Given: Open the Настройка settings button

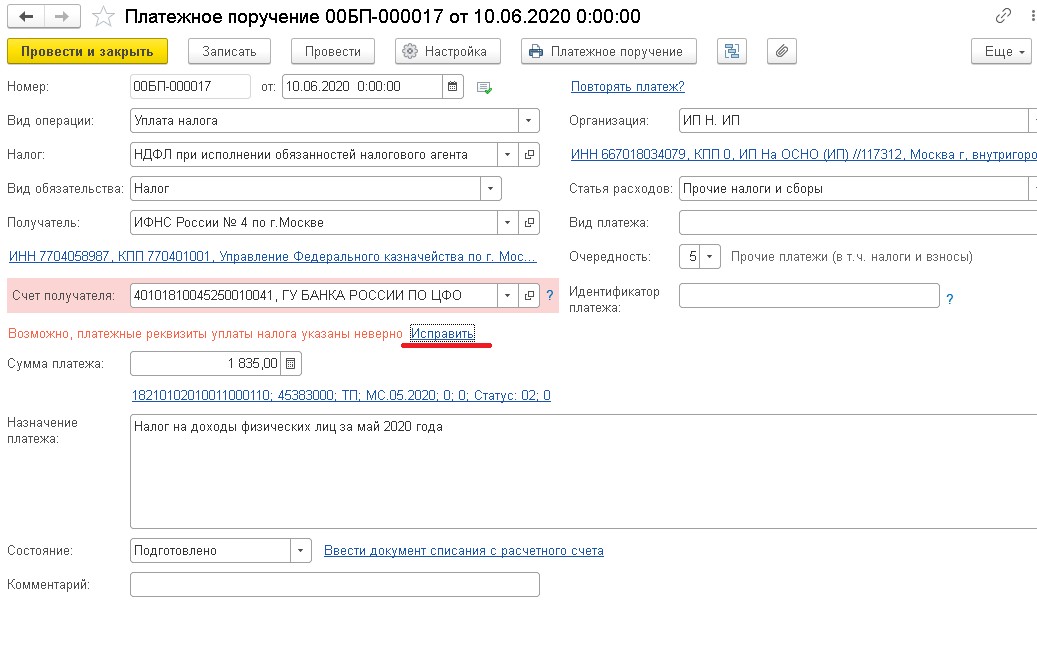Looking at the screenshot, I should pos(448,51).
